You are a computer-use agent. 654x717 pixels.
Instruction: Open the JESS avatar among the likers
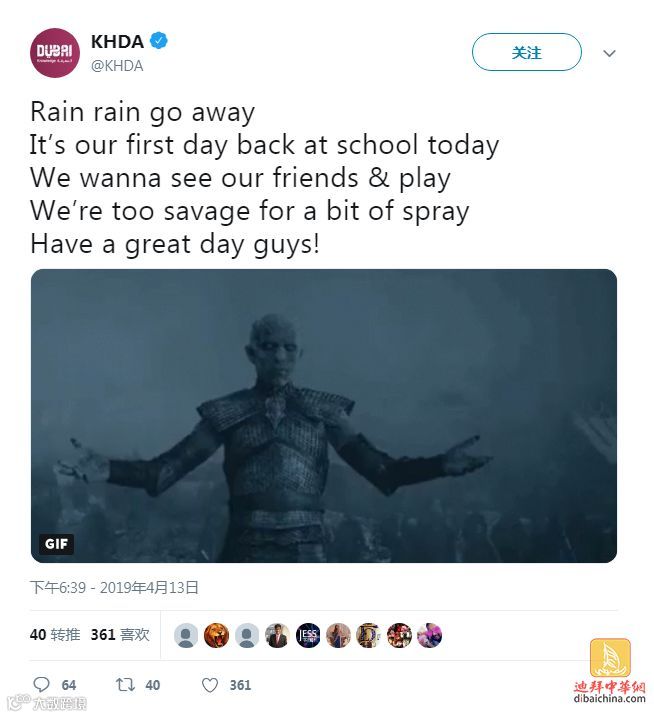[x=308, y=635]
